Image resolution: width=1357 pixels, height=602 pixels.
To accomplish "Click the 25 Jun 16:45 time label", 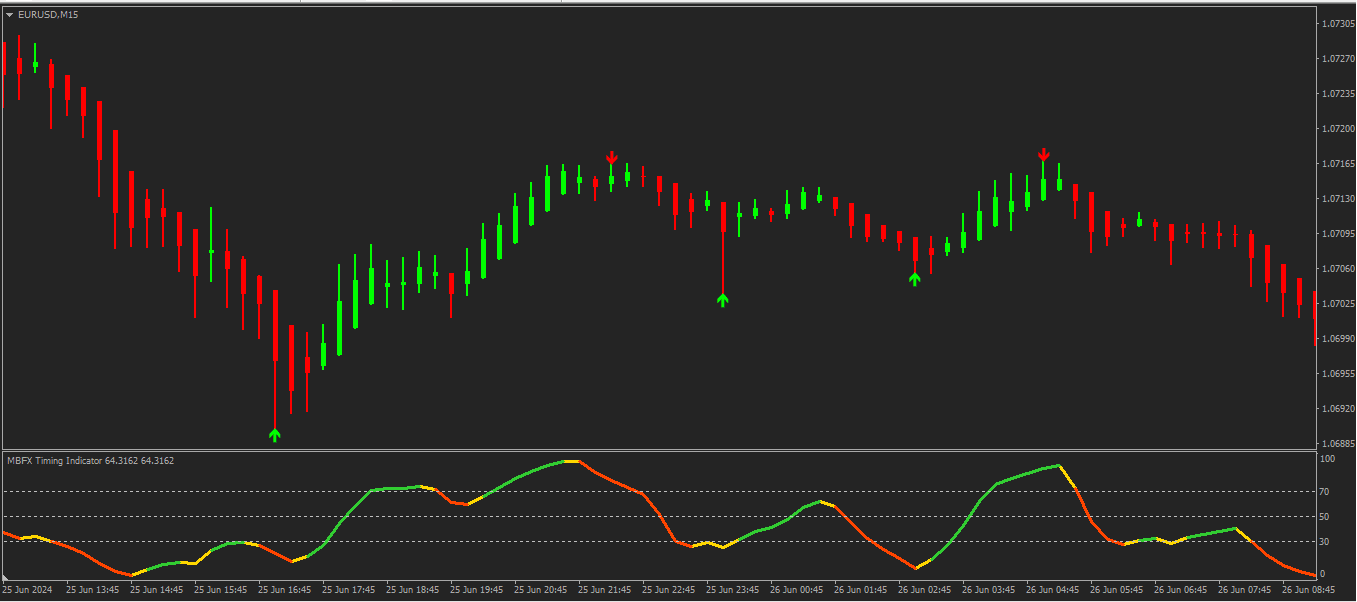I will click(x=285, y=590).
